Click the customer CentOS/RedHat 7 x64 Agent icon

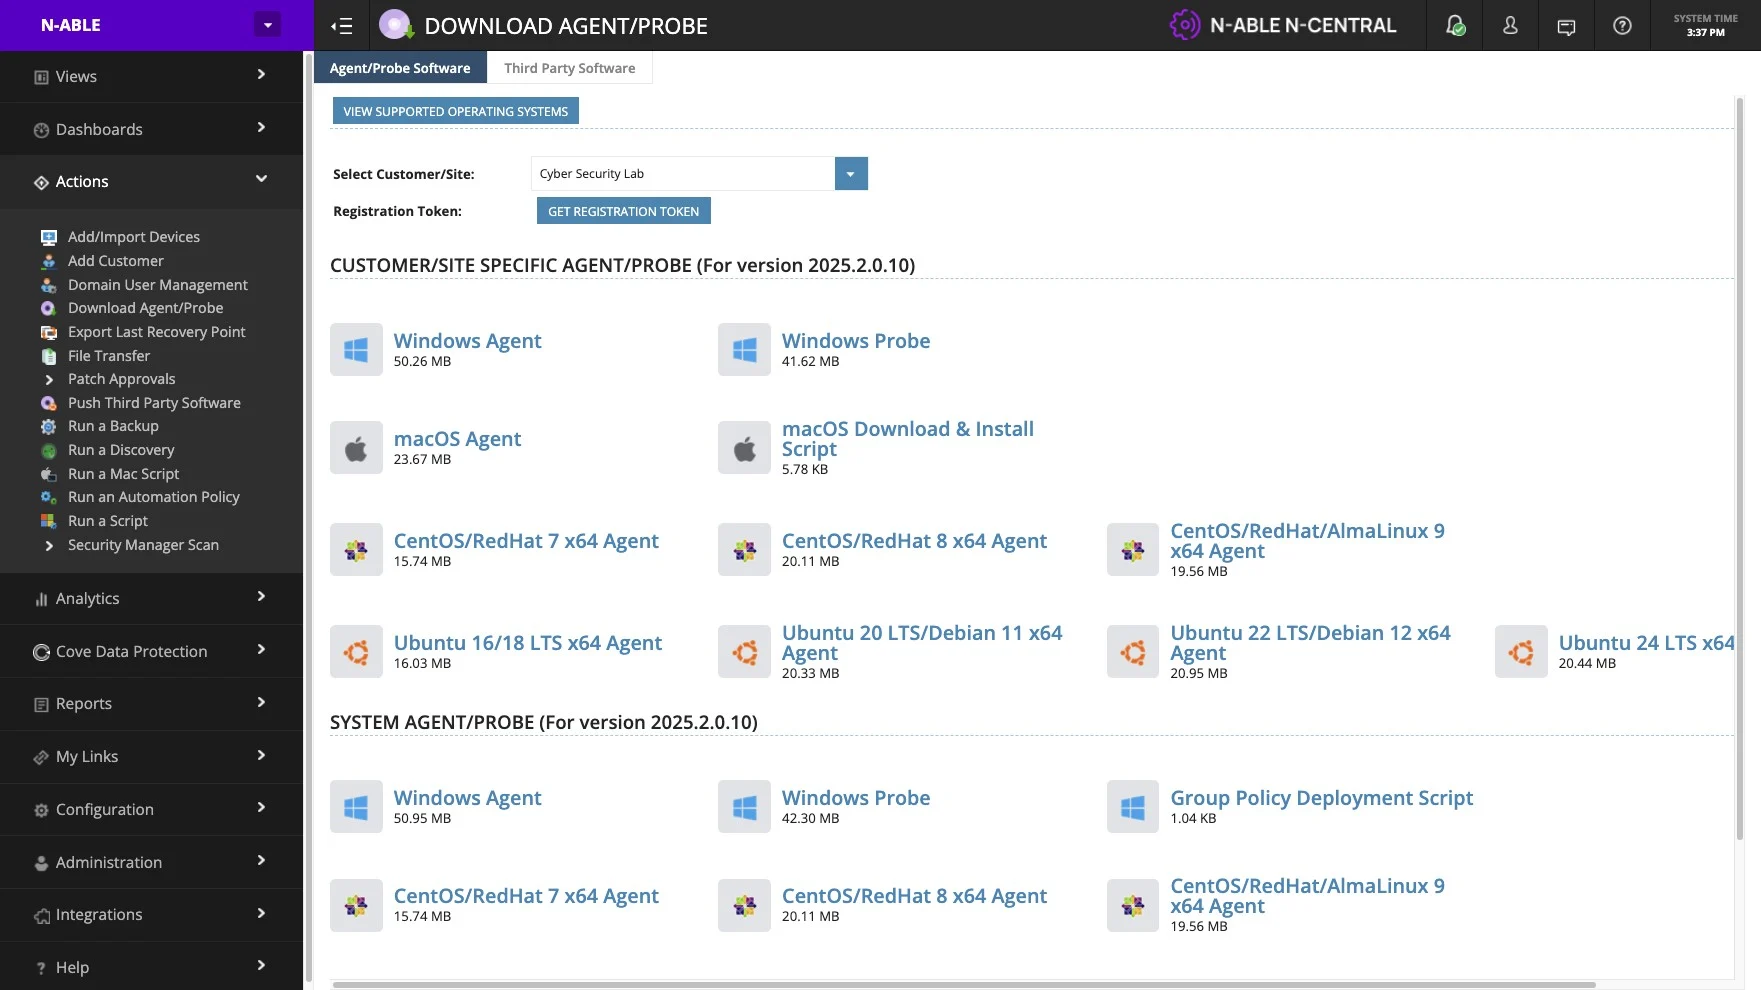pos(356,549)
